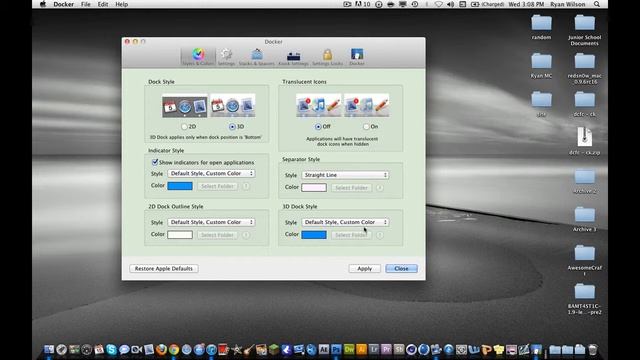Click the blue 3D Dock Style color well
This screenshot has height=360, width=640.
[x=314, y=235]
